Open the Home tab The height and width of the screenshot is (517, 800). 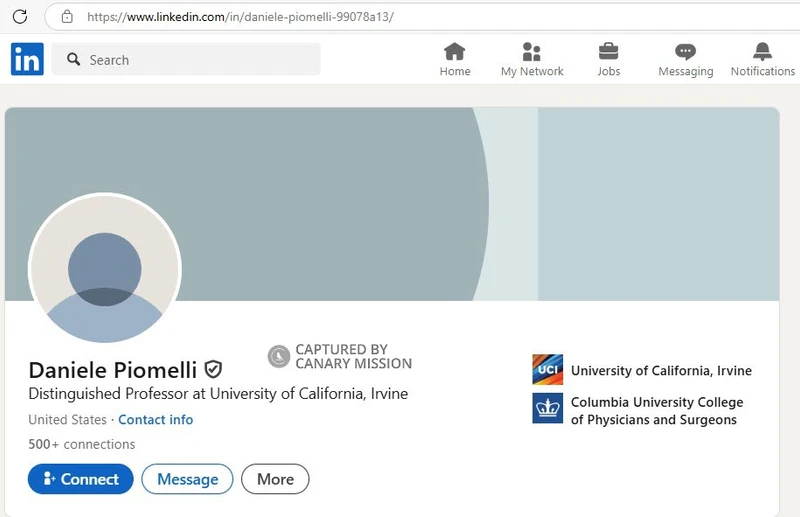[455, 60]
